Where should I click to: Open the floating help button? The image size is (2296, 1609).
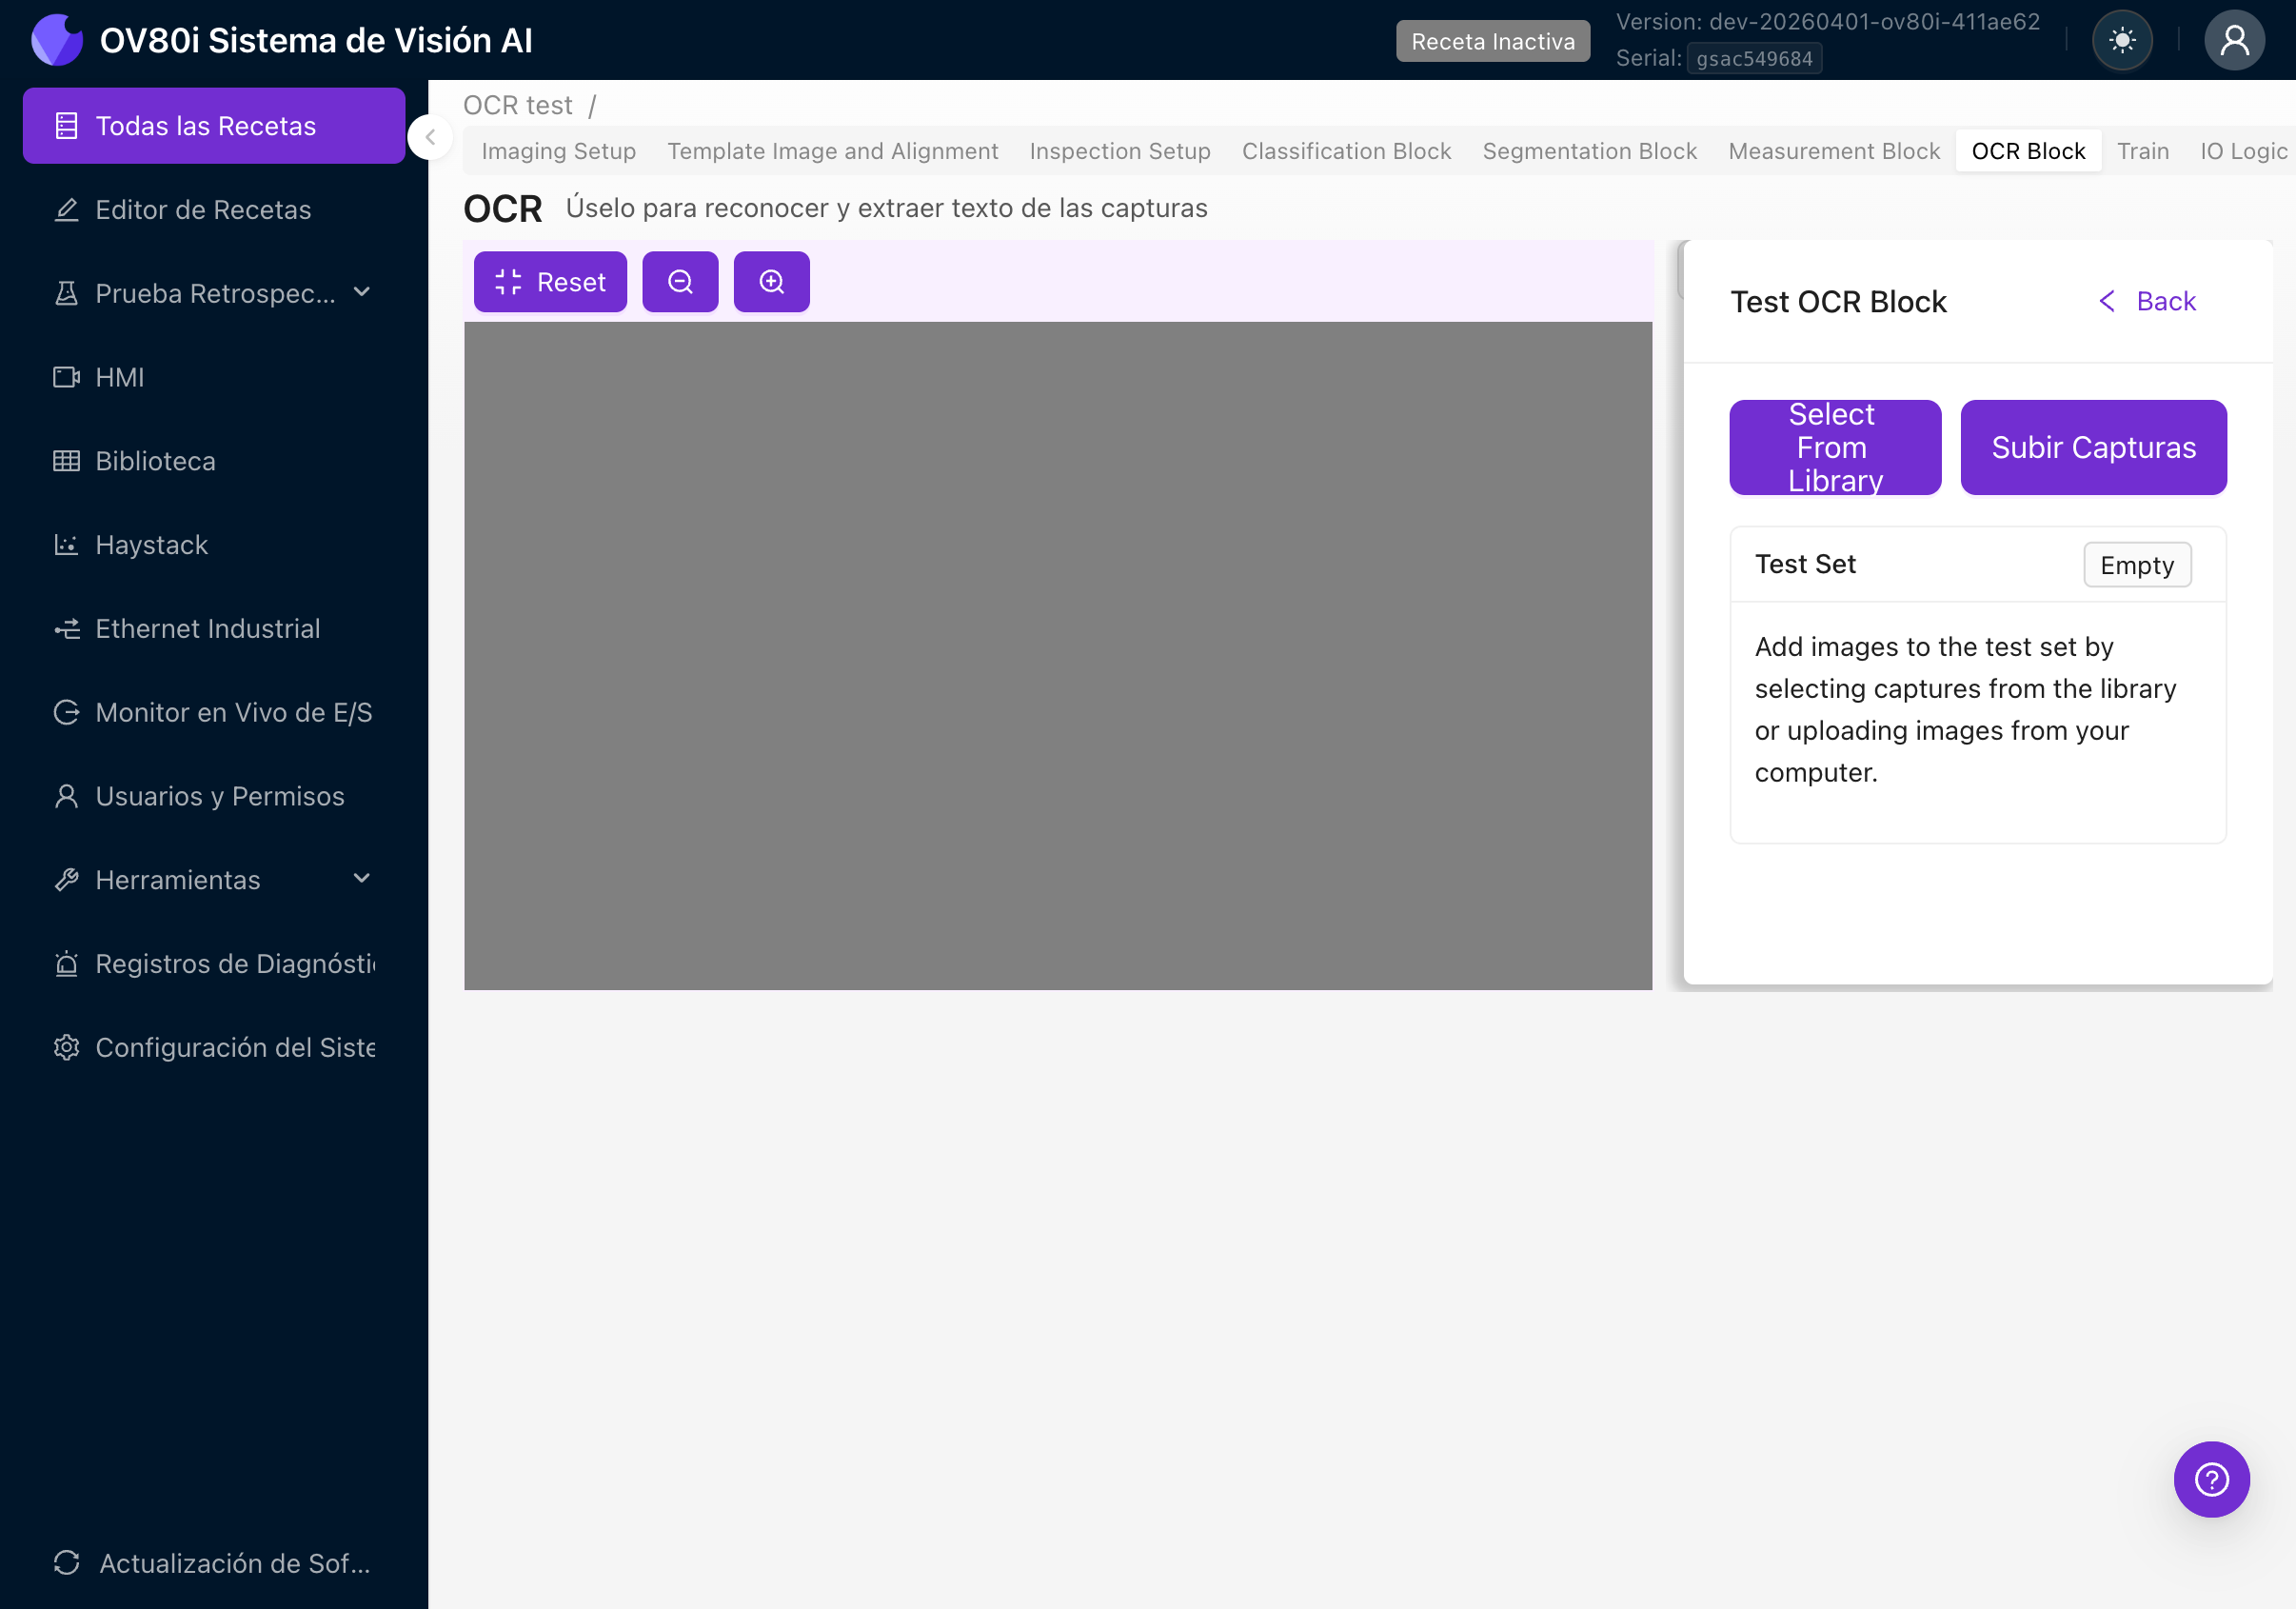coord(2211,1479)
